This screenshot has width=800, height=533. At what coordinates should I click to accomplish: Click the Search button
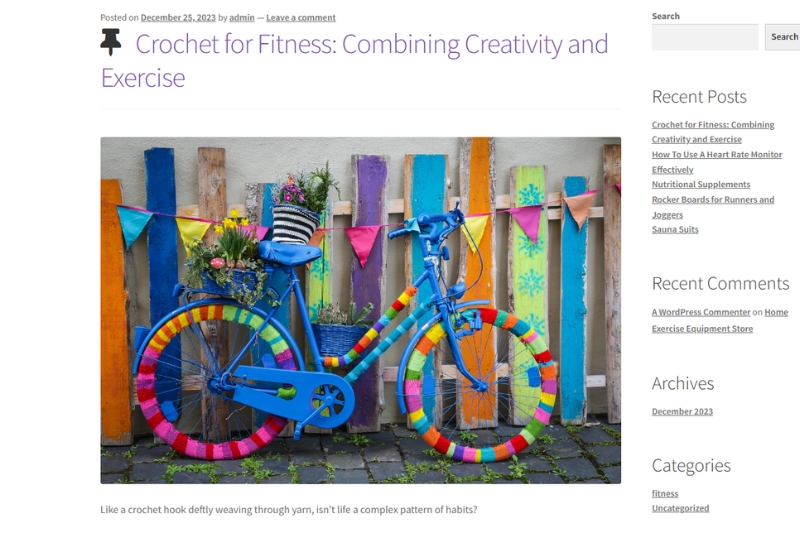coord(783,37)
